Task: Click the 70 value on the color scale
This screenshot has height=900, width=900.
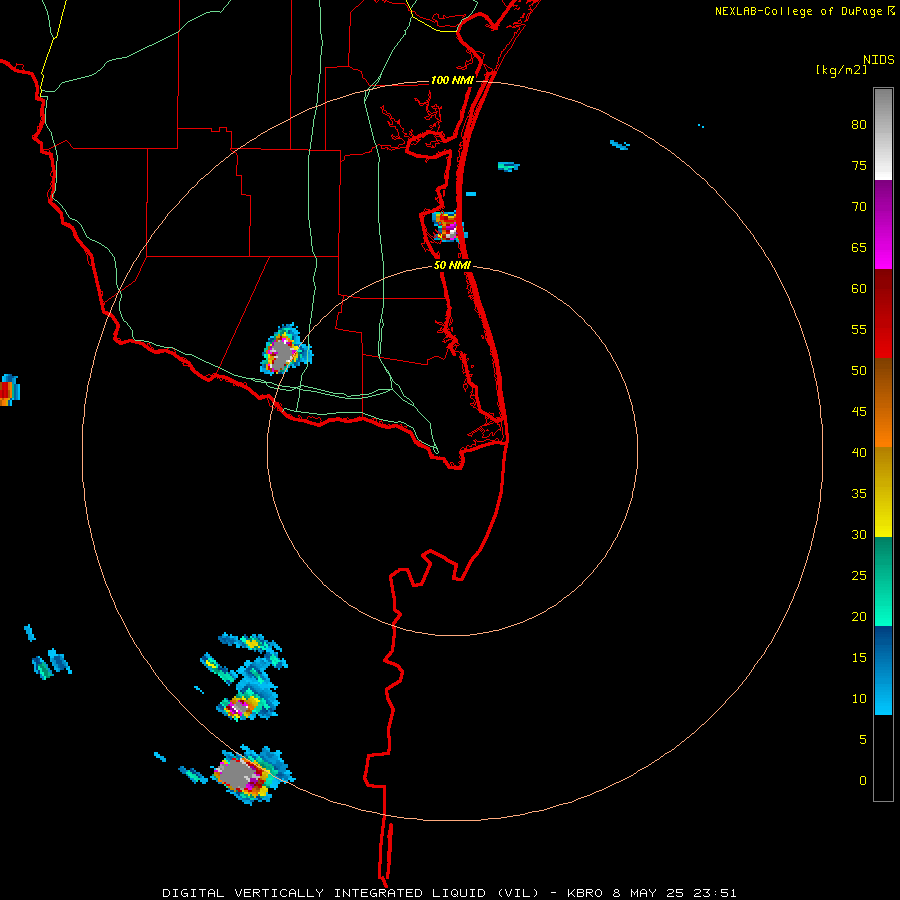Action: click(x=859, y=207)
